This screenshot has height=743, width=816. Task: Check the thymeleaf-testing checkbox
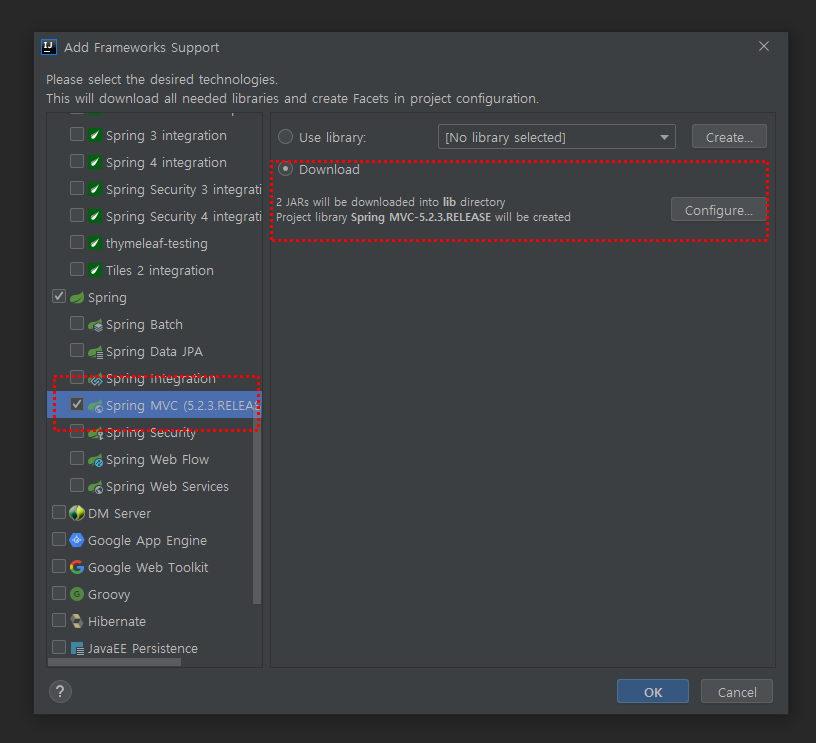click(77, 242)
